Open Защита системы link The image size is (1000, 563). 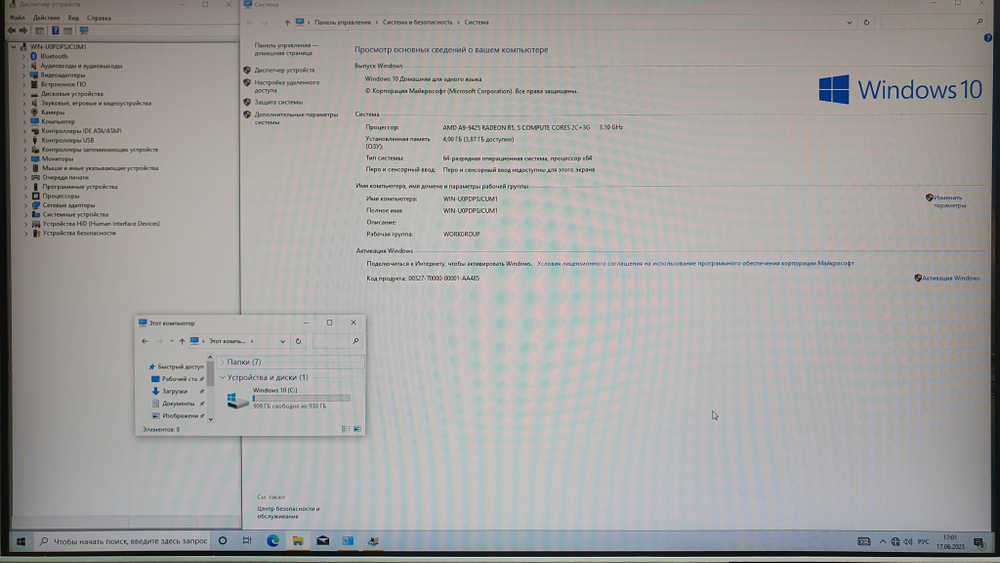279,102
